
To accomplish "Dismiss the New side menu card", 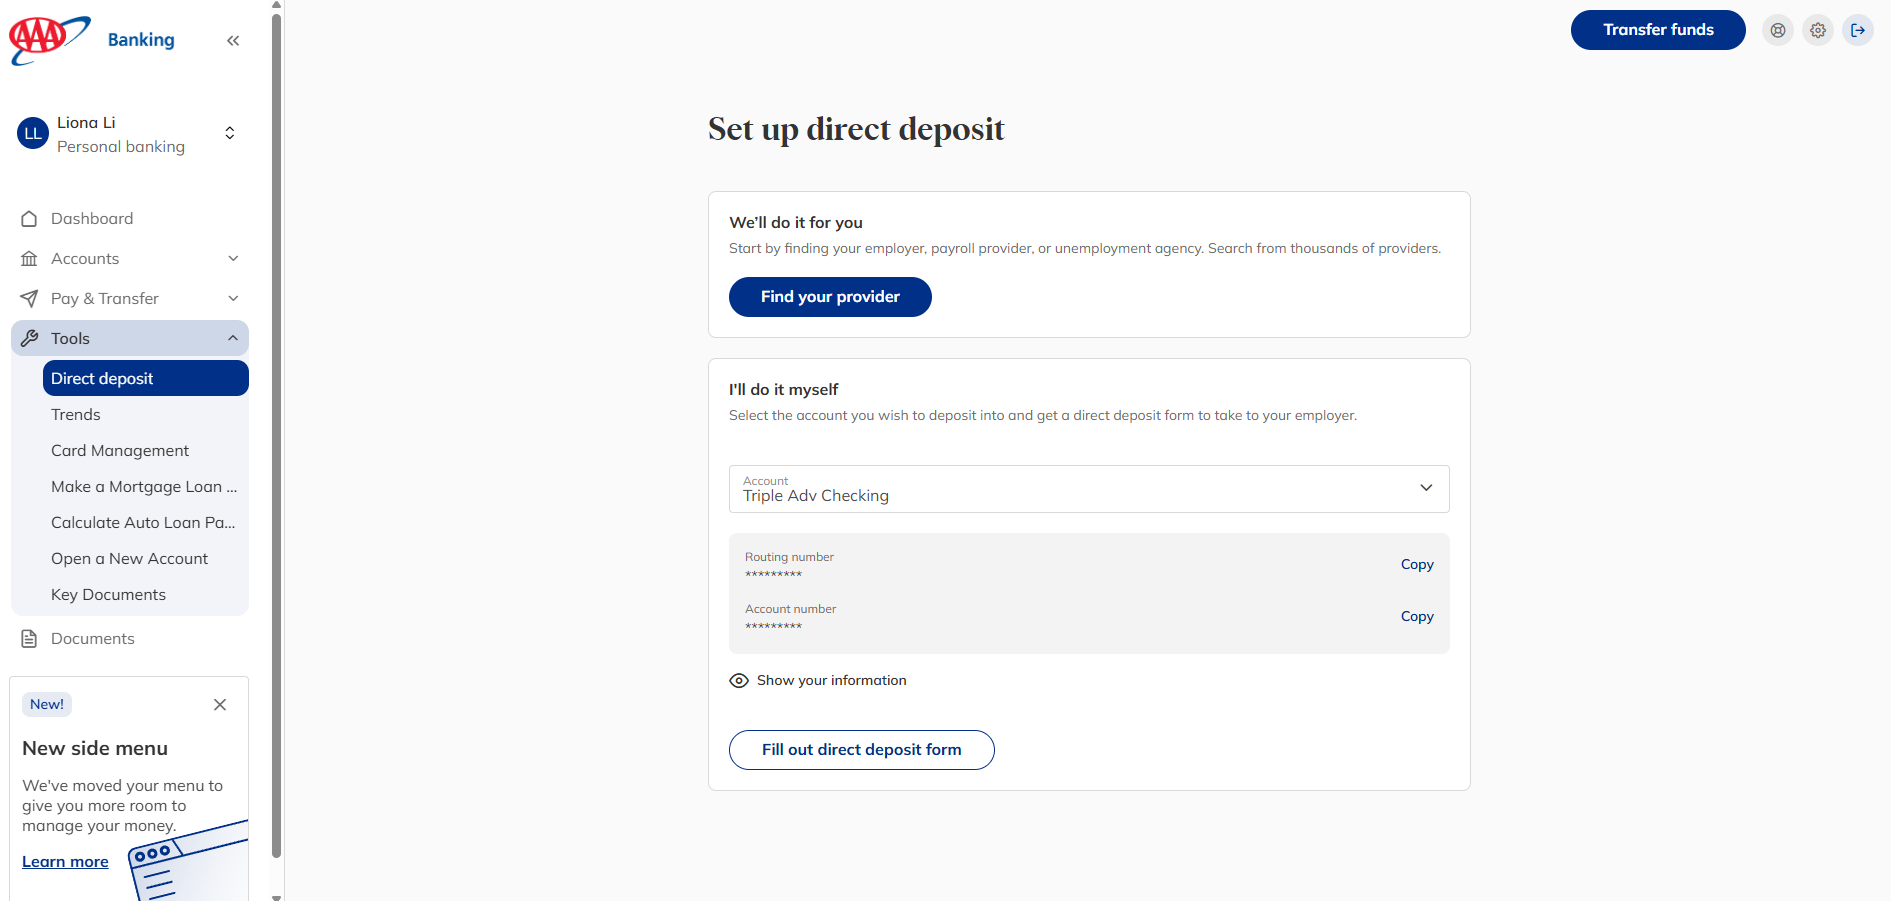I will [x=220, y=705].
